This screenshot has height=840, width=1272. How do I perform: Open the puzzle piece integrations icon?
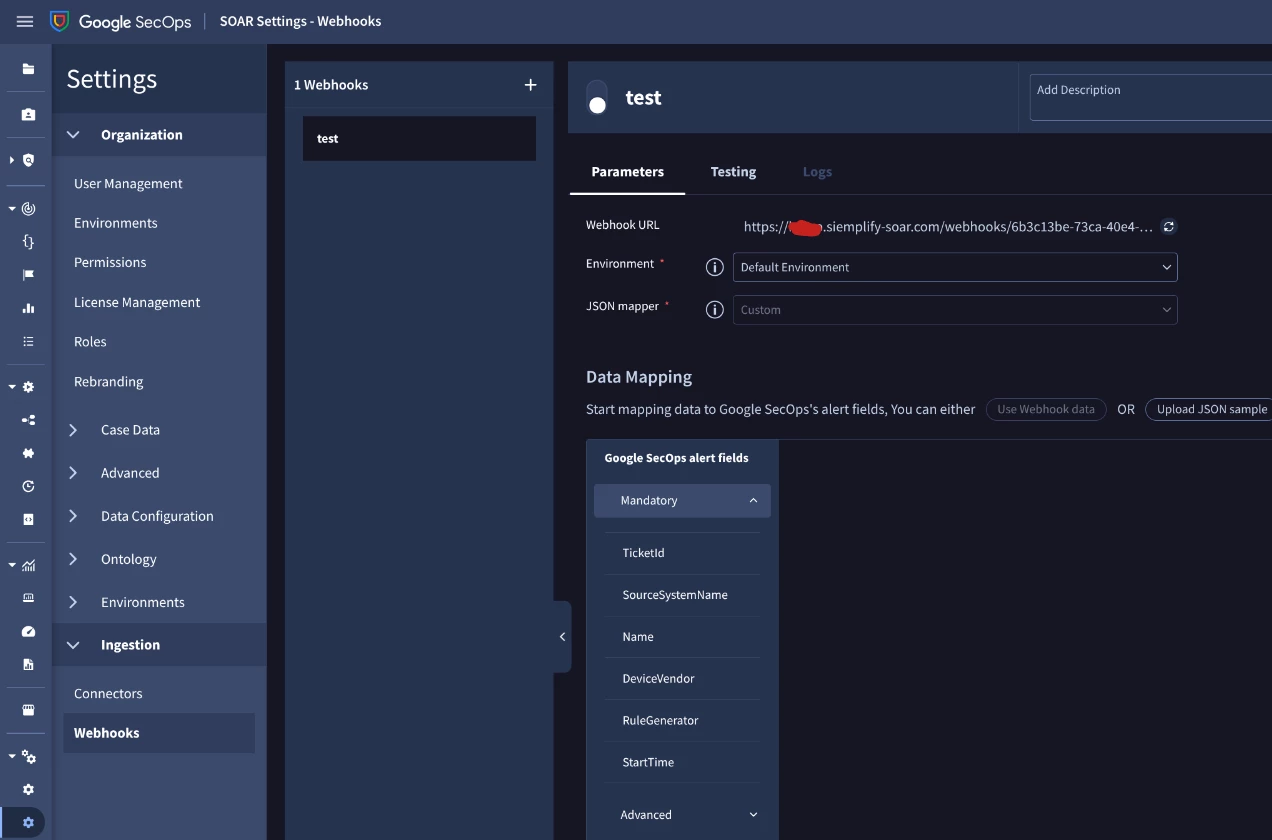[x=28, y=453]
